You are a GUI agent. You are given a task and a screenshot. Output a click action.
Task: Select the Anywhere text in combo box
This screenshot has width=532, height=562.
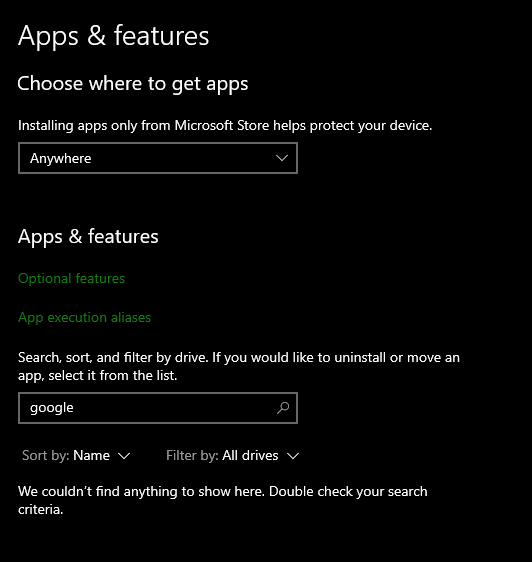click(61, 158)
